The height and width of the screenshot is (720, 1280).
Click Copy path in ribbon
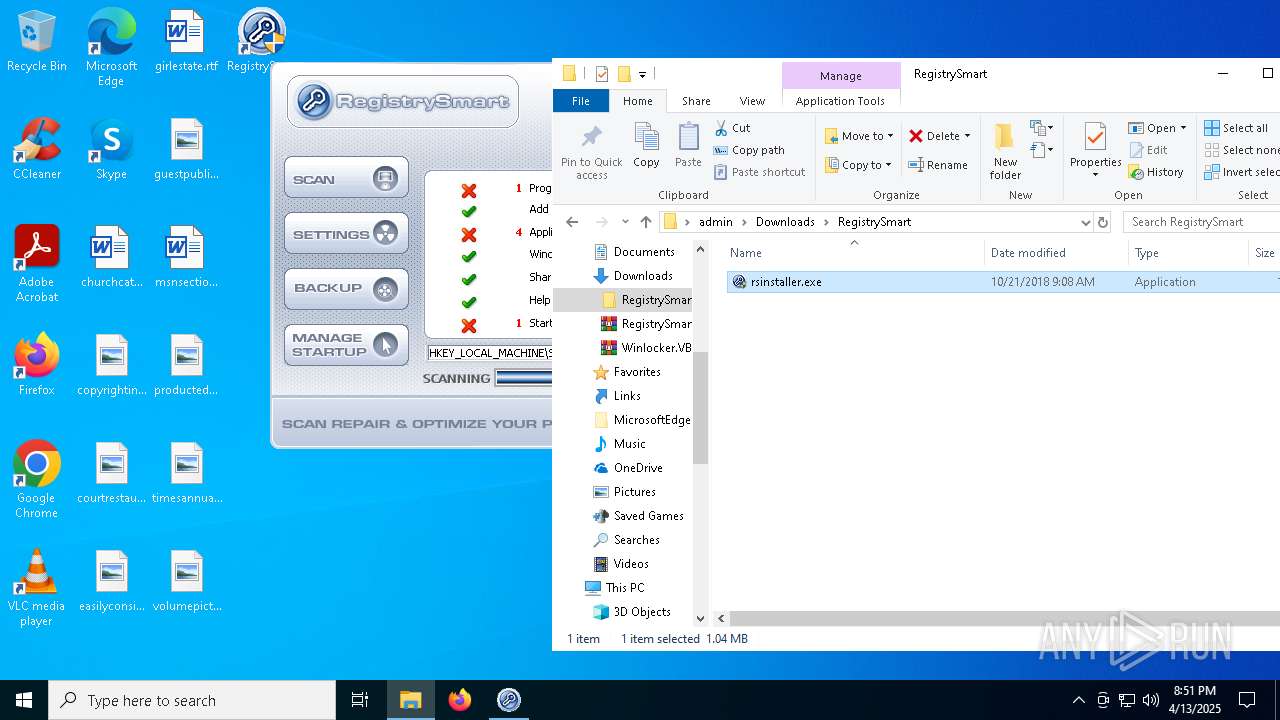749,150
